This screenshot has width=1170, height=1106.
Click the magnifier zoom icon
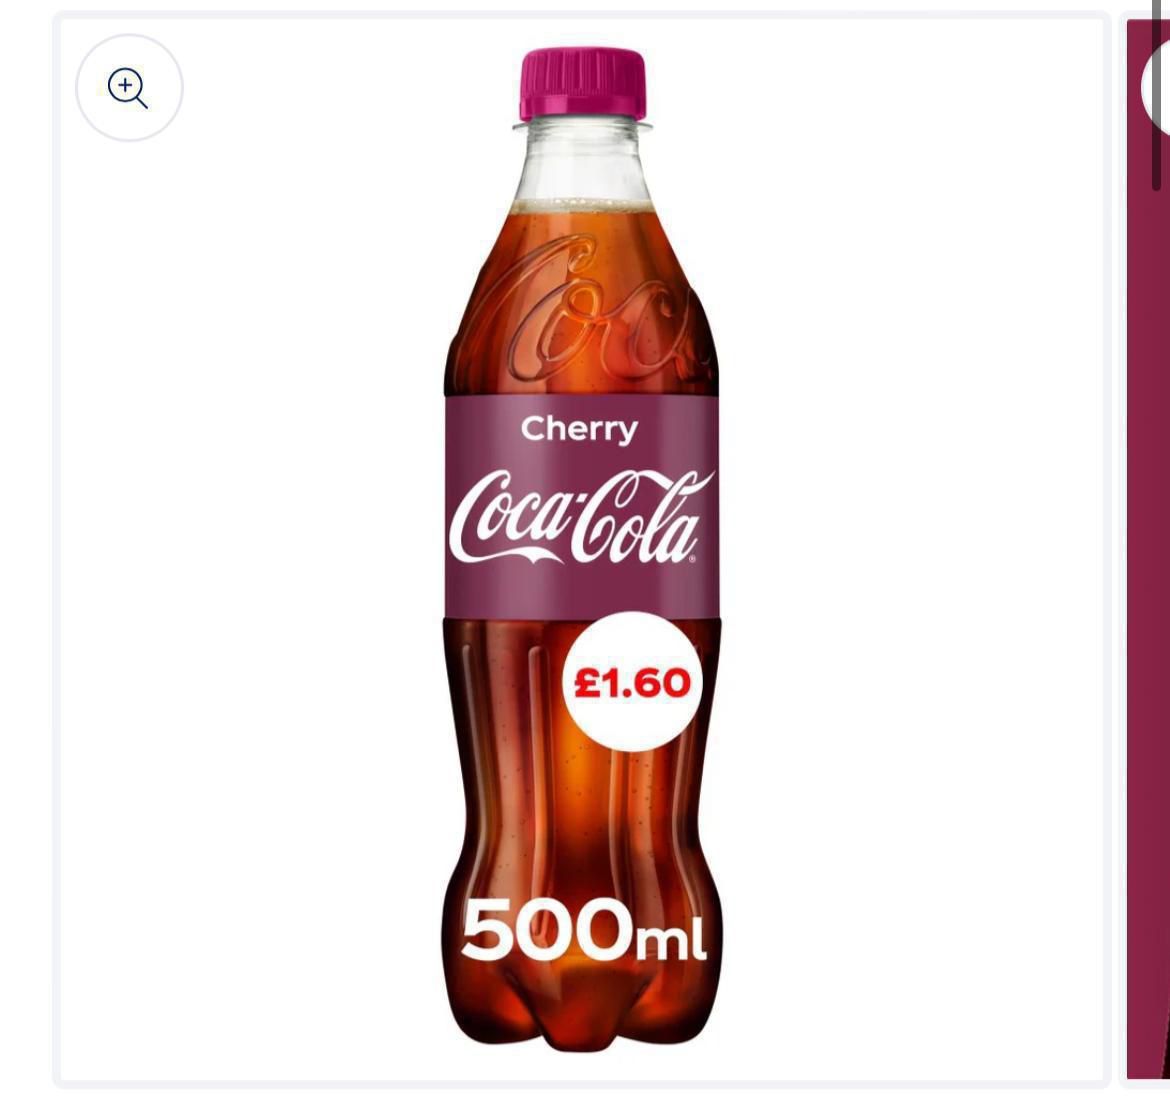[128, 88]
